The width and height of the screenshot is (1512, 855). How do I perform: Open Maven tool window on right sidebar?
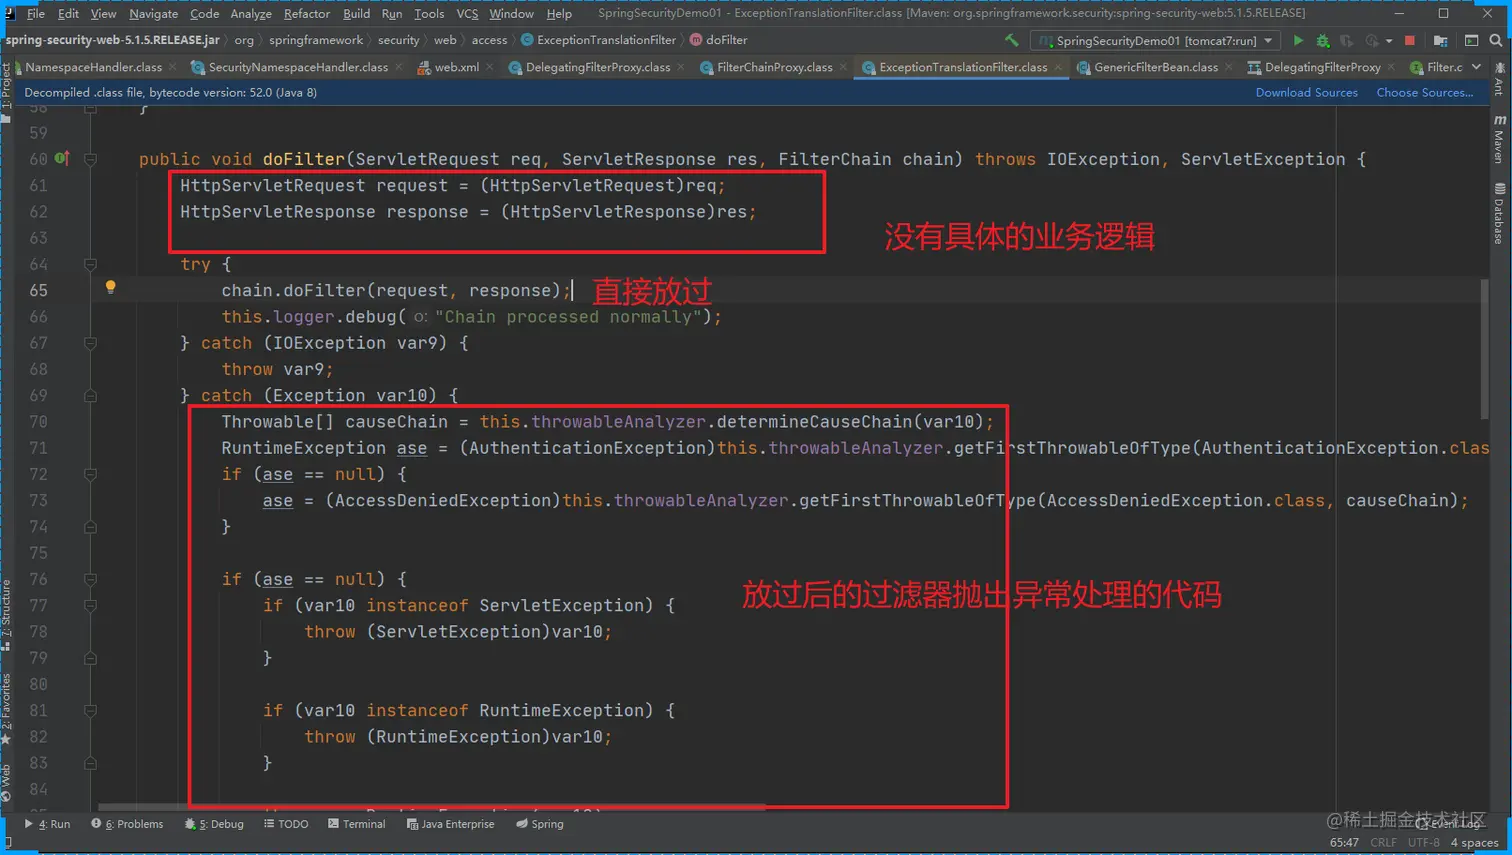pos(1499,139)
